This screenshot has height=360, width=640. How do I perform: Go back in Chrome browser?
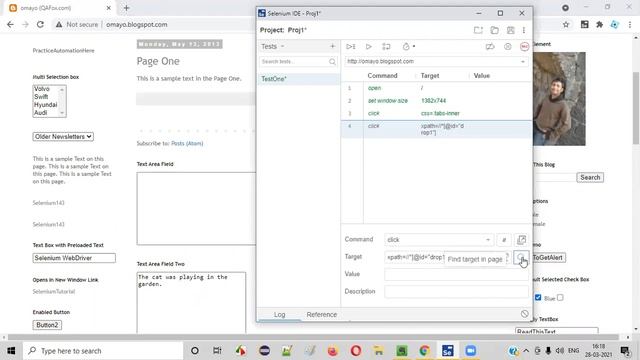pyautogui.click(x=10, y=24)
